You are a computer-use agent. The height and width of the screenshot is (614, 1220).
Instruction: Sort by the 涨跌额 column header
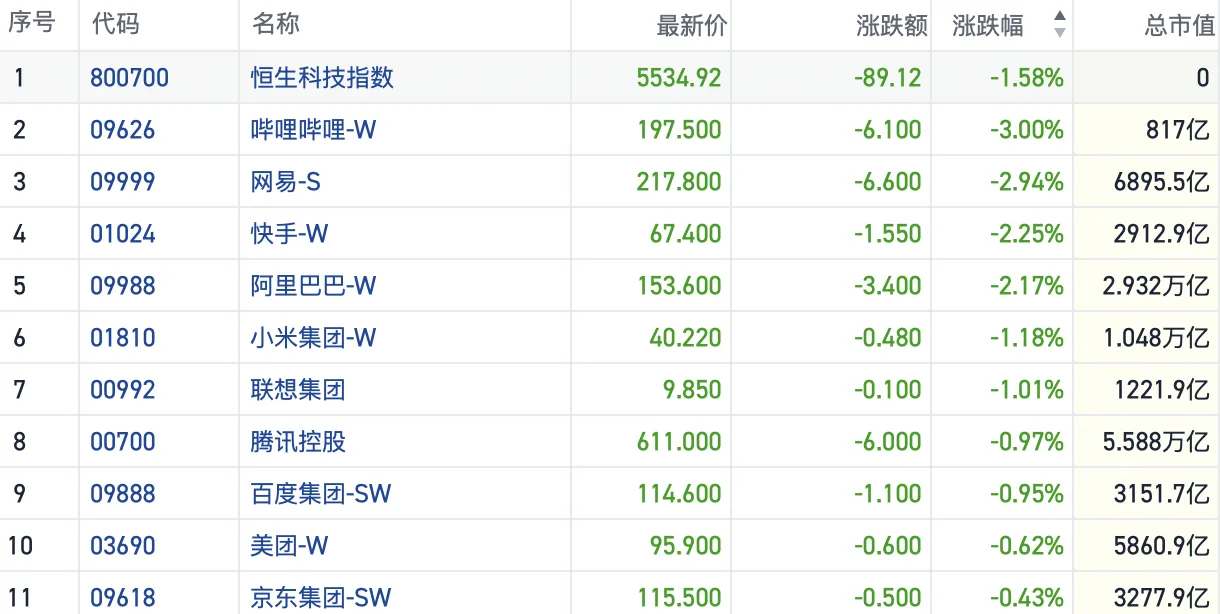[892, 25]
